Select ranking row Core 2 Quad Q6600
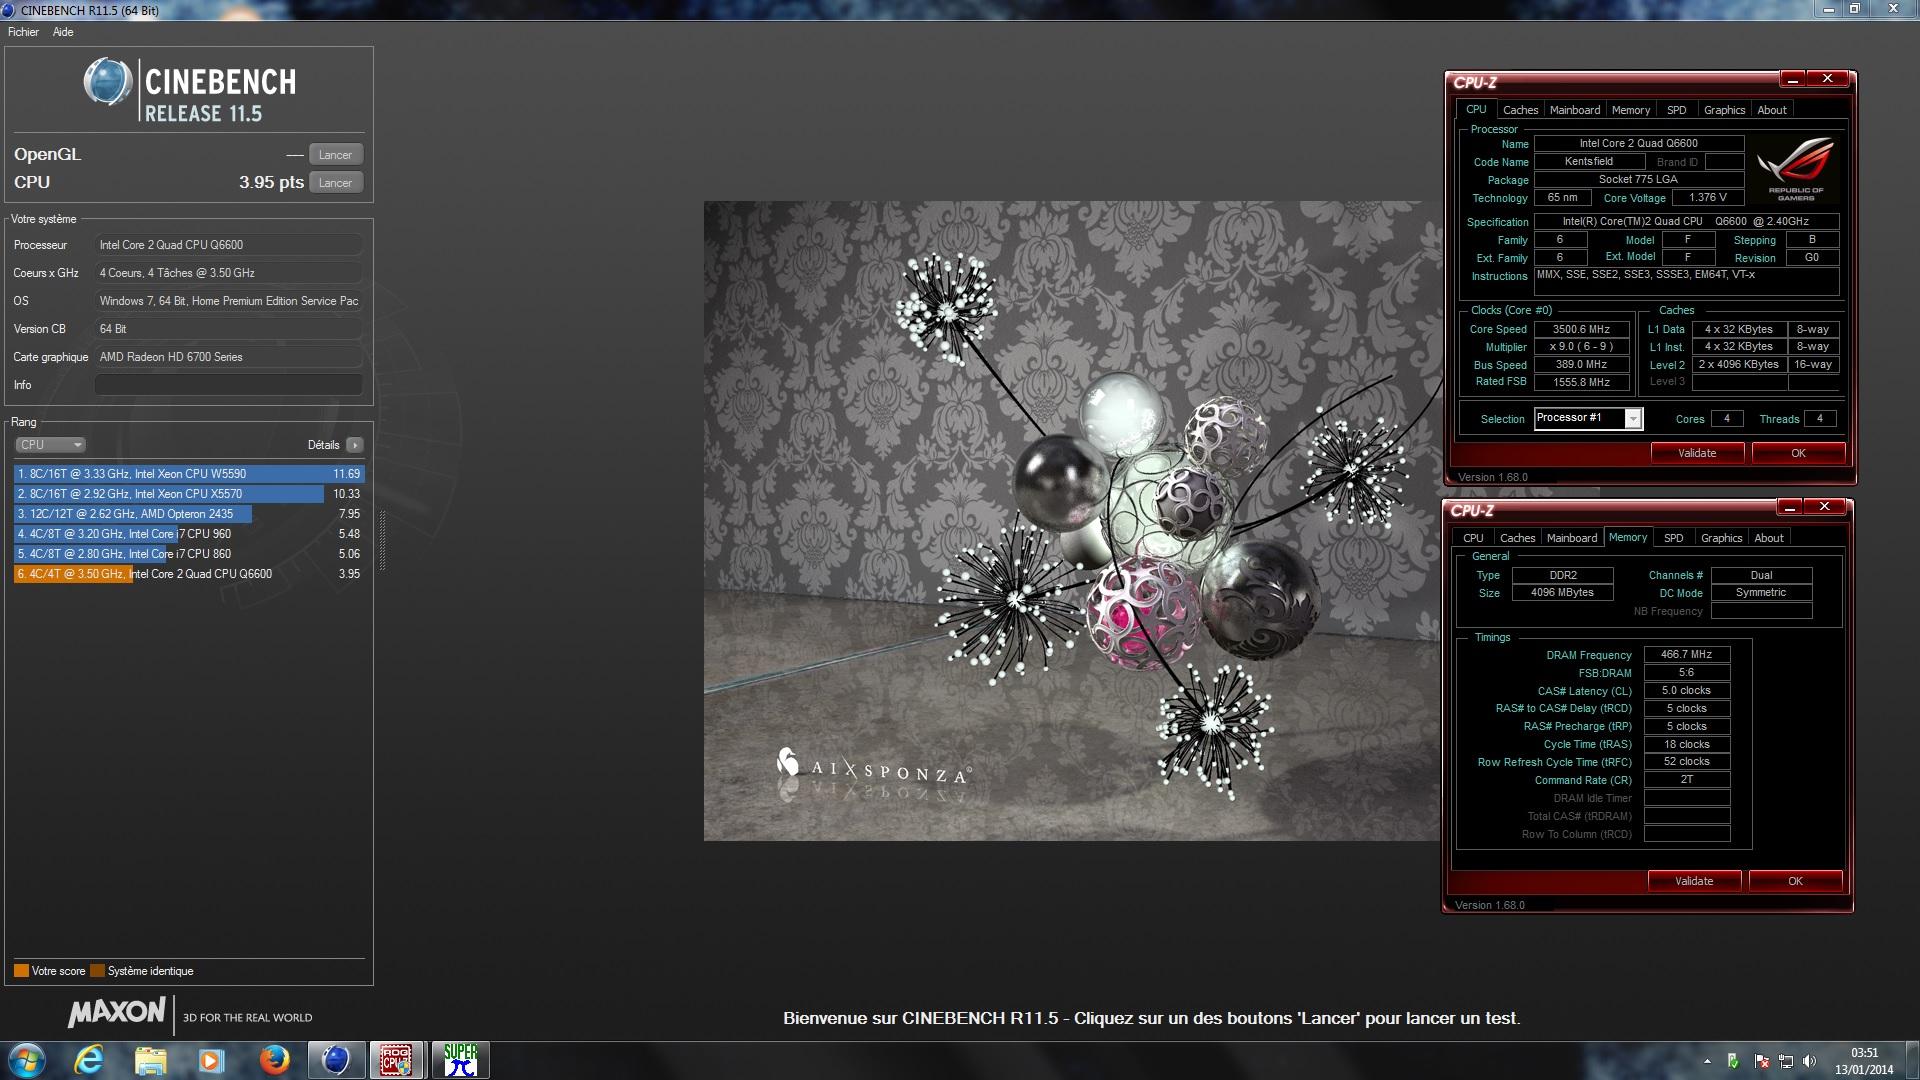This screenshot has width=1920, height=1080. [x=189, y=574]
